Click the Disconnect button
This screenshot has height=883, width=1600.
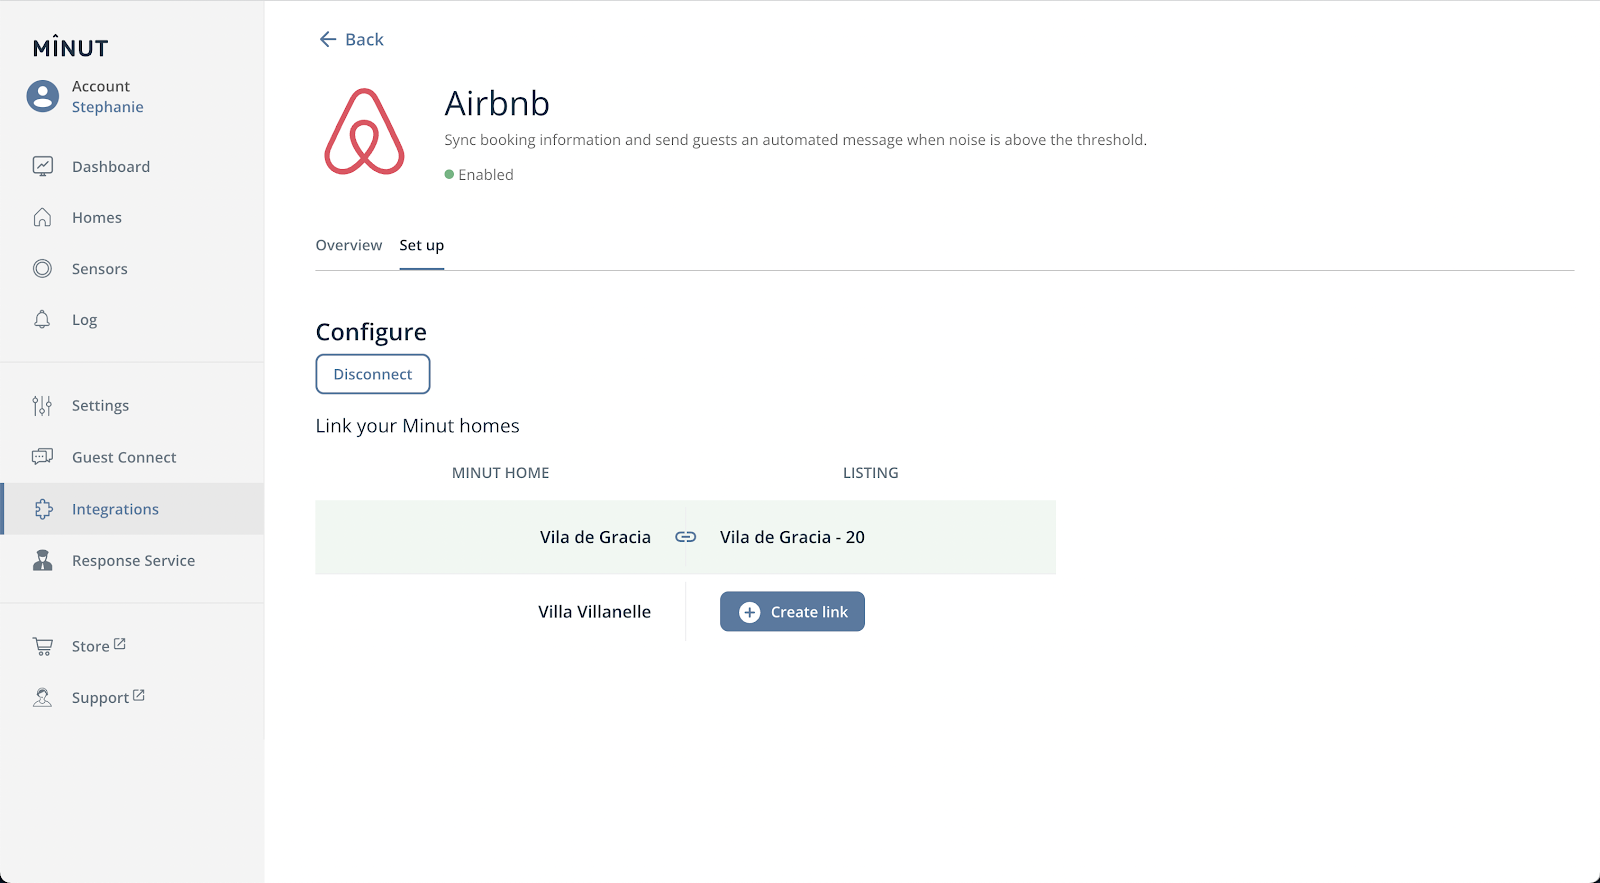click(373, 374)
